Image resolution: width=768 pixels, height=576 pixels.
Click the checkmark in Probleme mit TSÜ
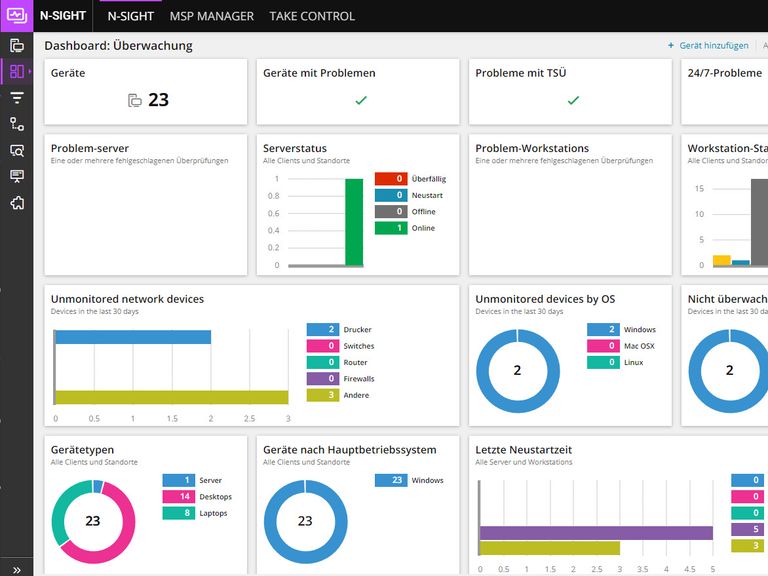click(573, 100)
